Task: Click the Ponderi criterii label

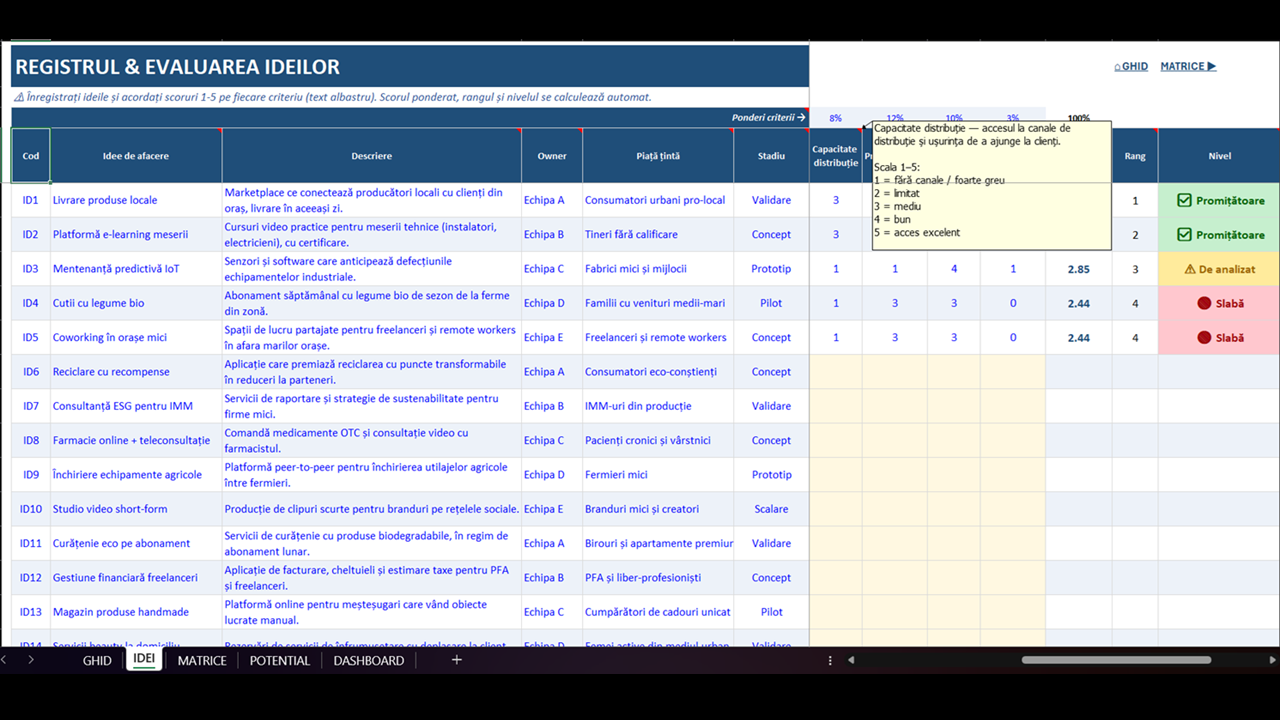Action: coord(768,118)
